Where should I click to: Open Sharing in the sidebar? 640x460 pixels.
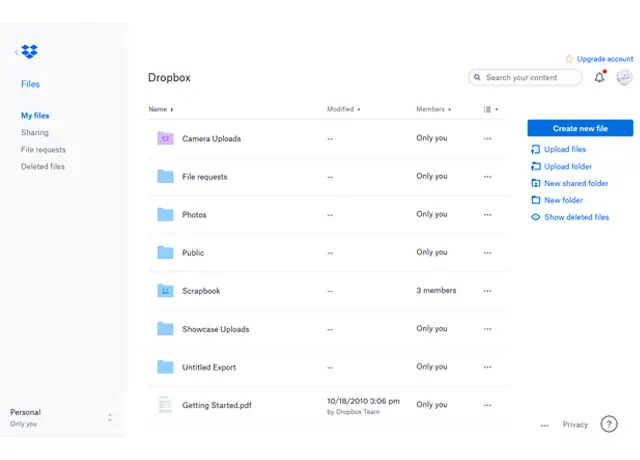tap(35, 132)
